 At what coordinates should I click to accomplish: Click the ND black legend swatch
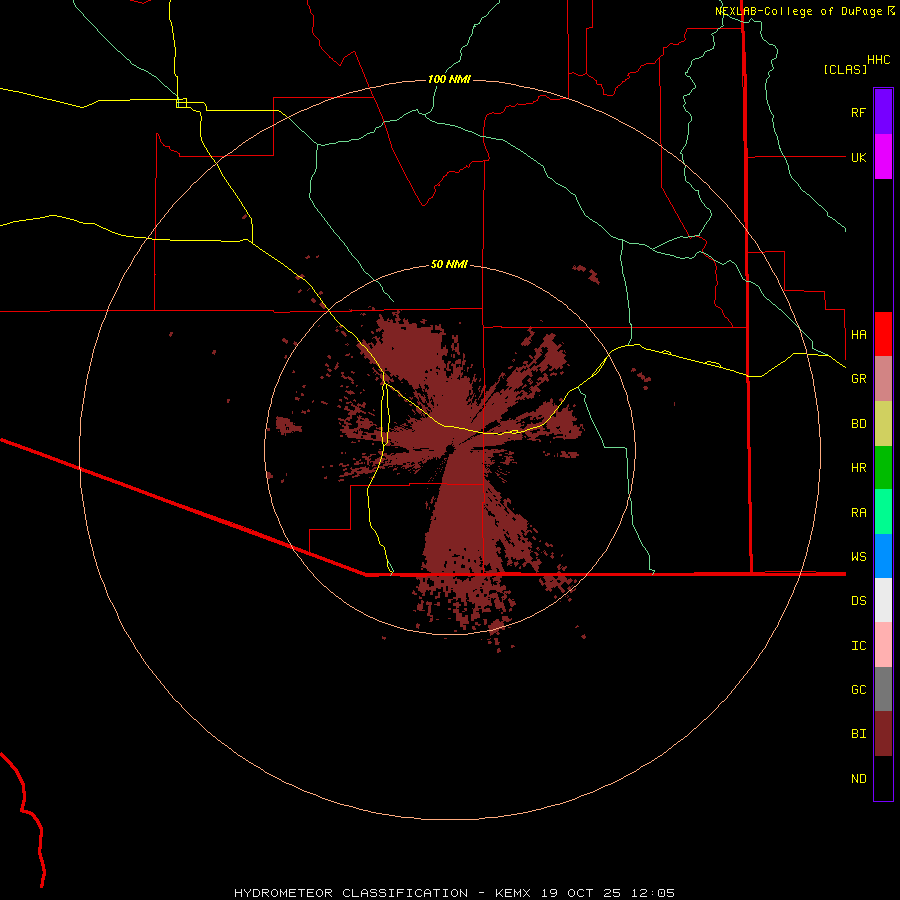click(883, 778)
